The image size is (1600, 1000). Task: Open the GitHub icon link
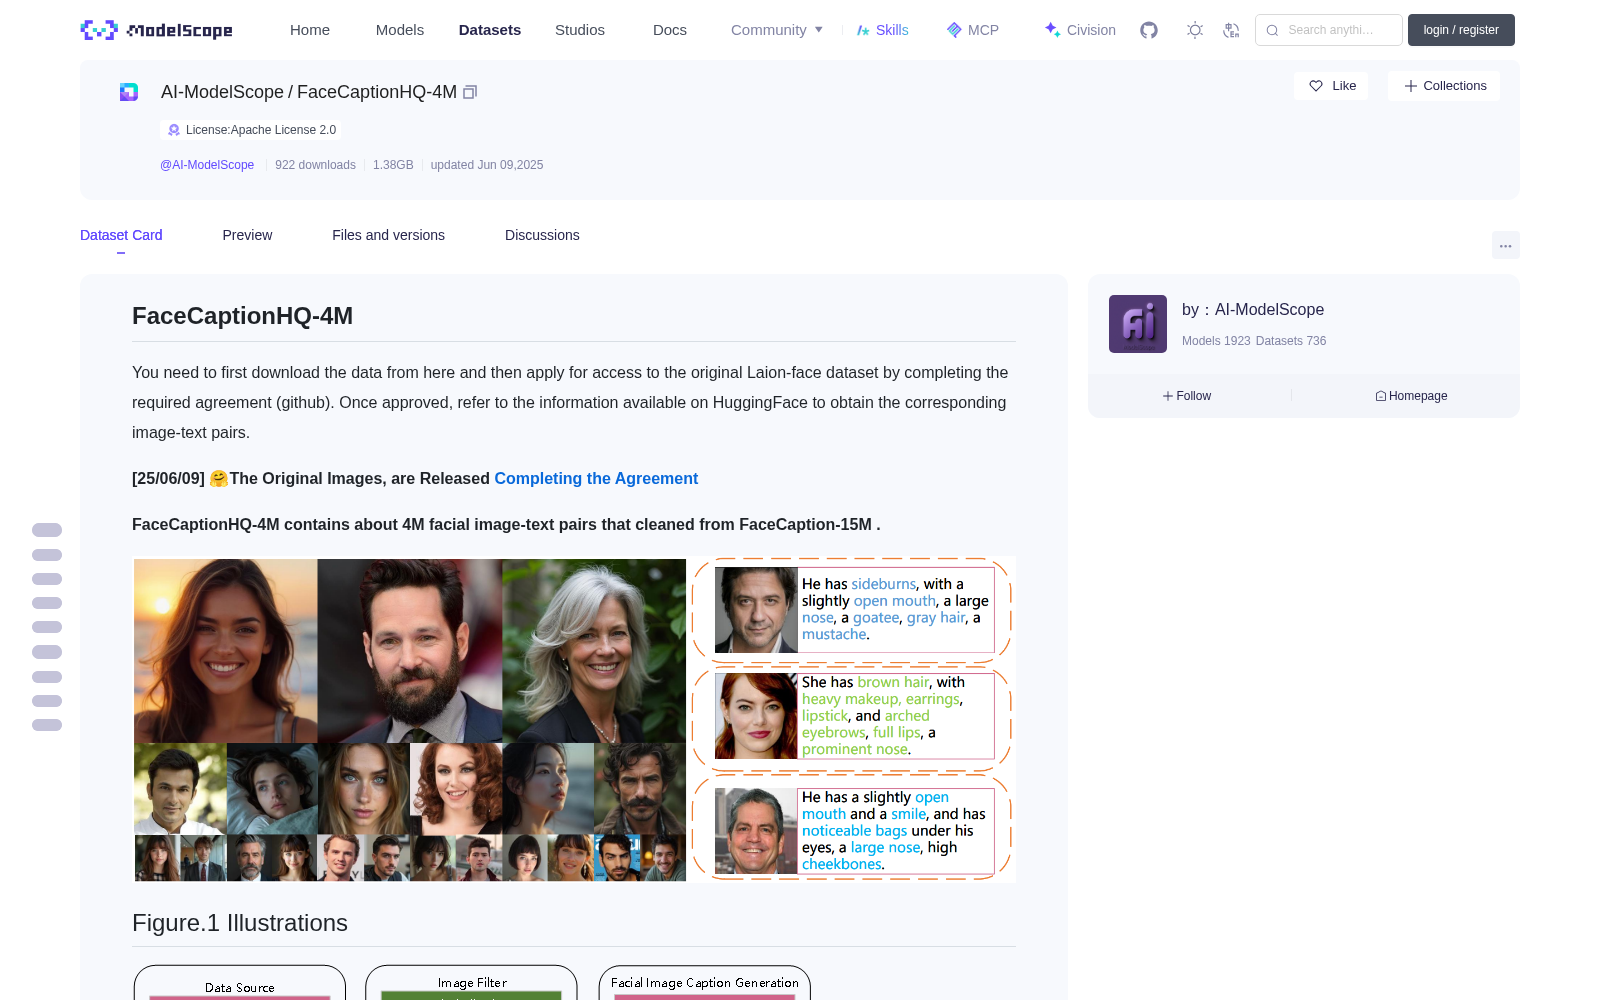pos(1149,30)
